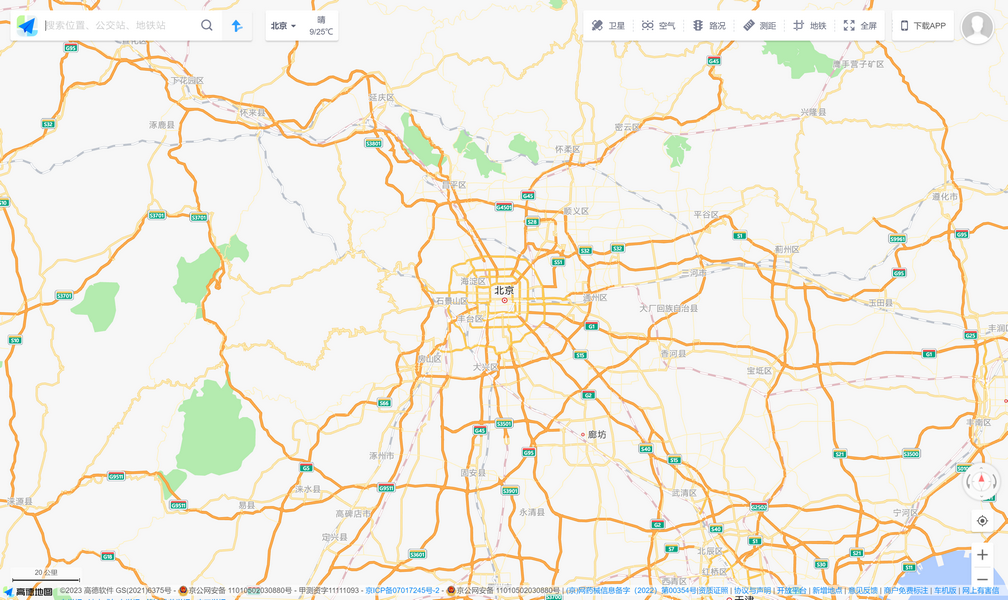Open the 地铁 subway map
Image resolution: width=1008 pixels, height=600 pixels.
[809, 26]
